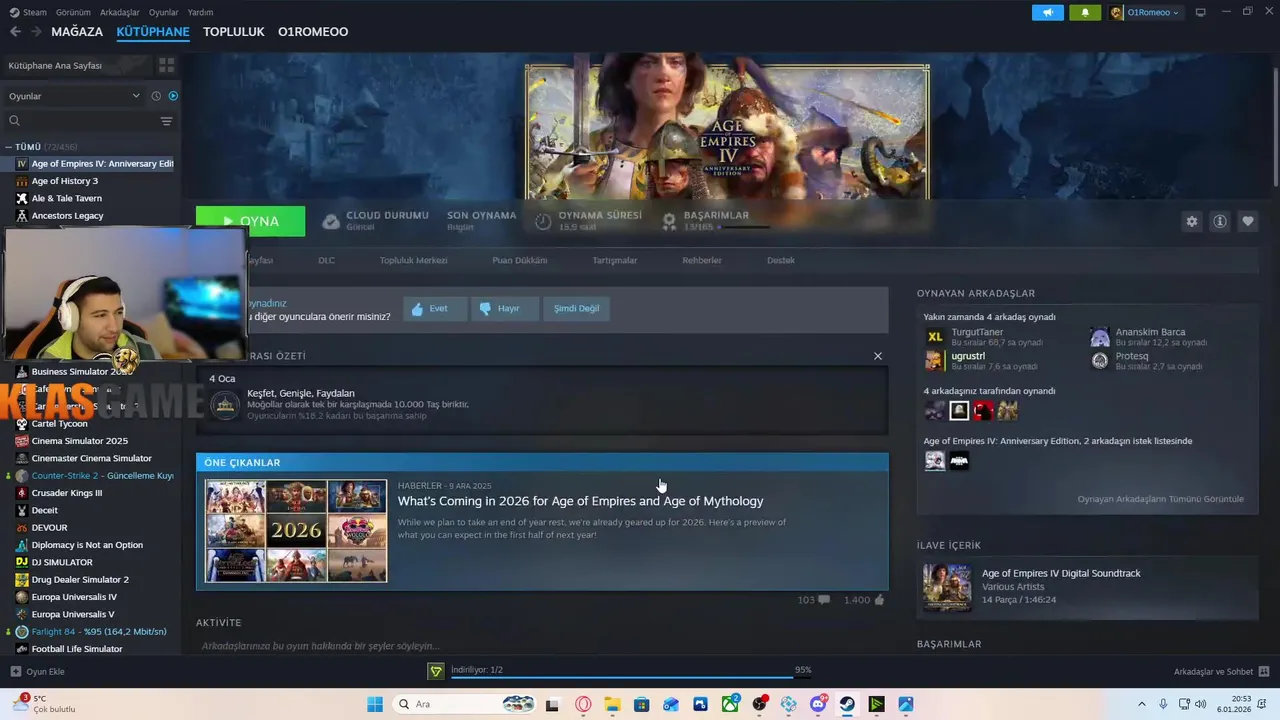Screen dimensions: 1280x720
Task: Open the DLC tab
Action: 326,260
